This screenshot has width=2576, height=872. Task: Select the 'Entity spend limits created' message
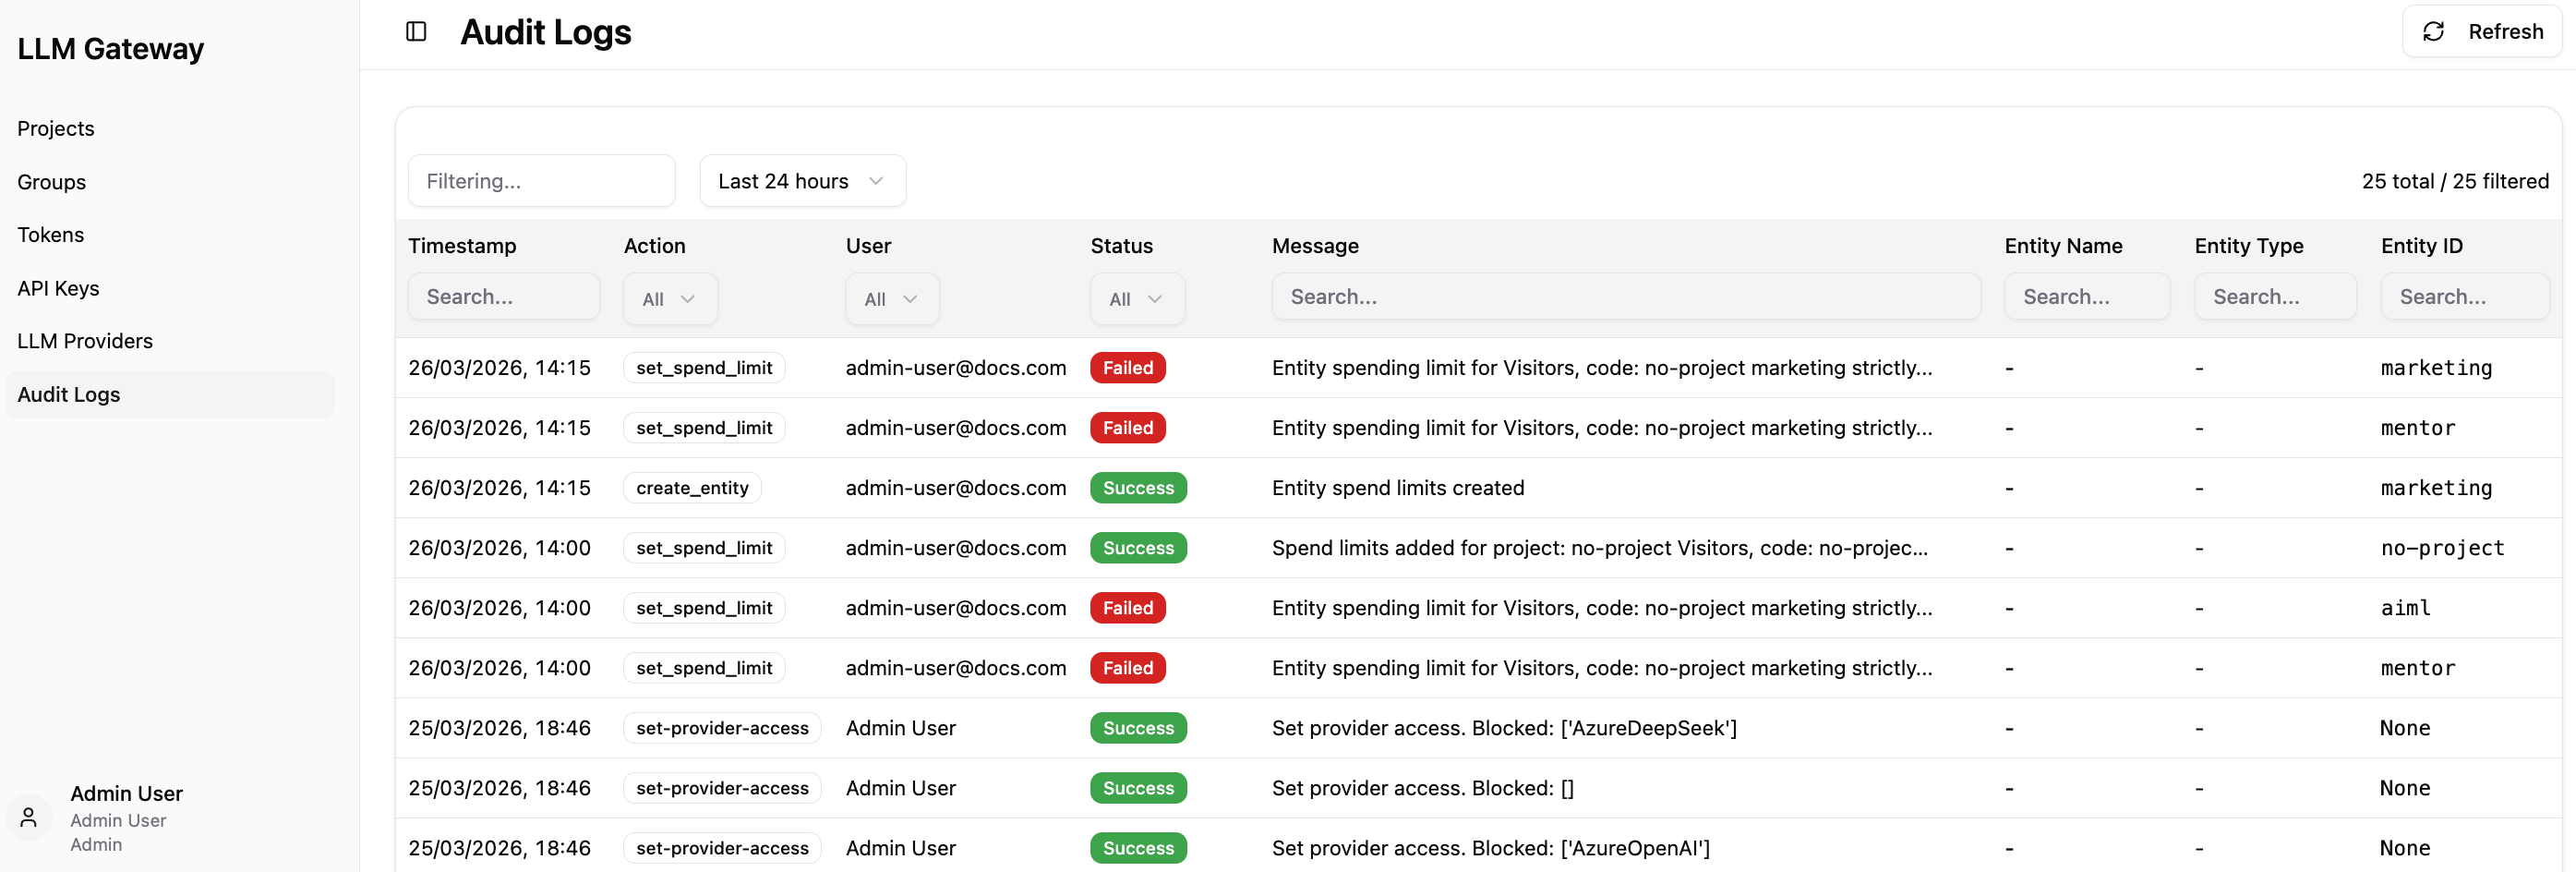click(x=1398, y=488)
